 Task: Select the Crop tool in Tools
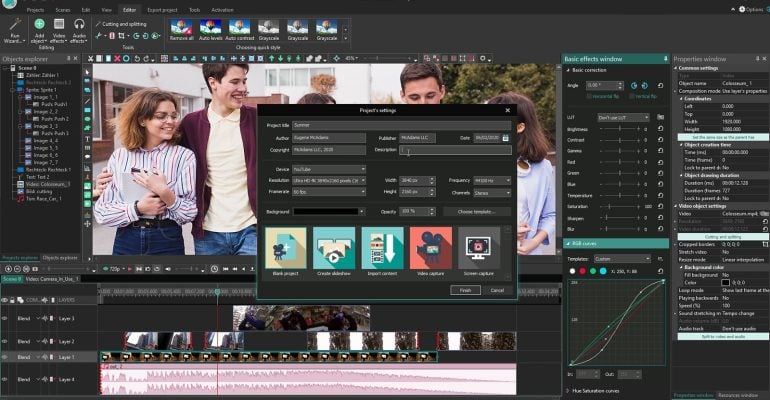tap(121, 36)
